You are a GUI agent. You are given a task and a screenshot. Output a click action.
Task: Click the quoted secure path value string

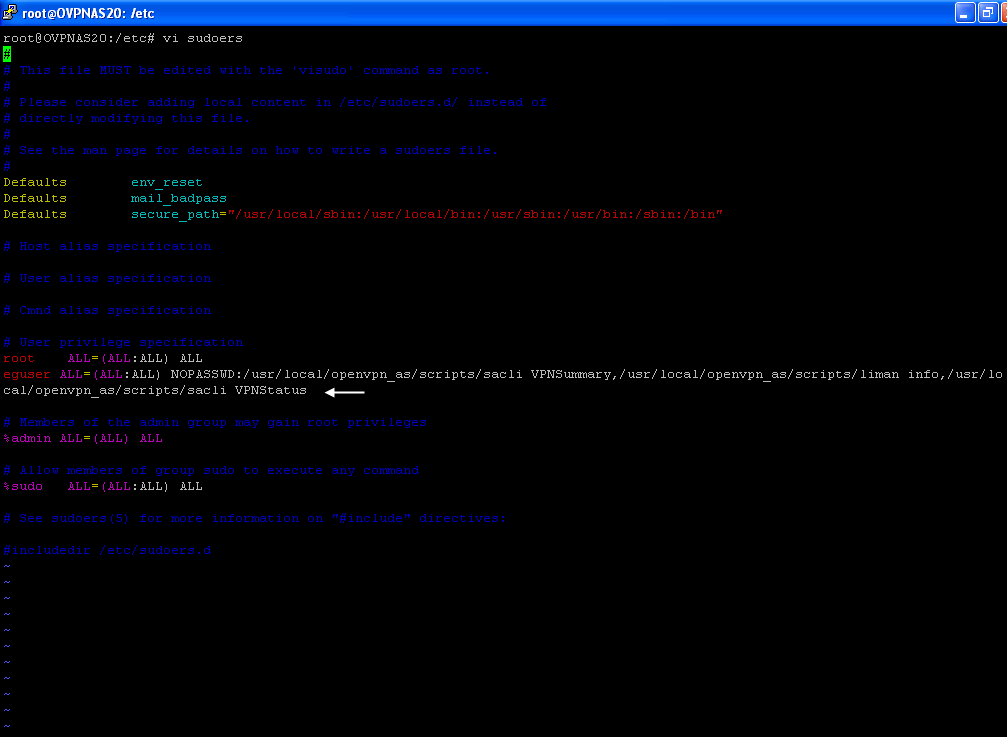click(475, 214)
